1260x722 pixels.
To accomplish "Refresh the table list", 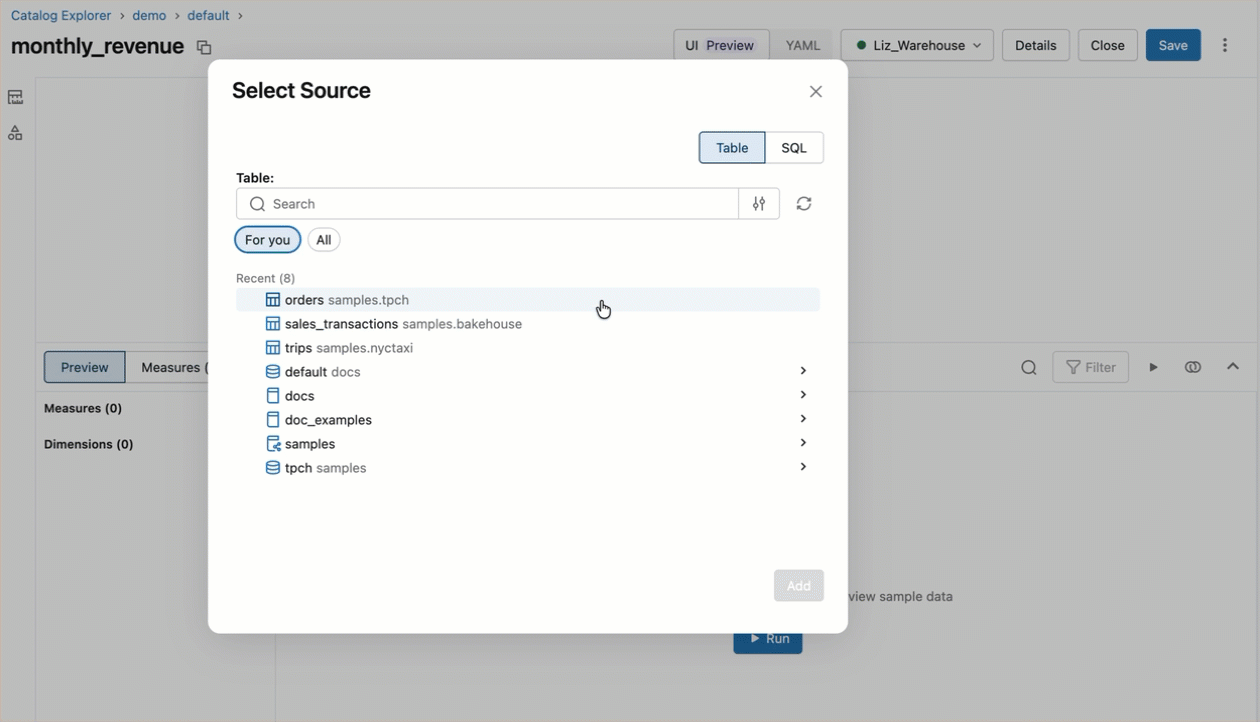I will pyautogui.click(x=804, y=203).
